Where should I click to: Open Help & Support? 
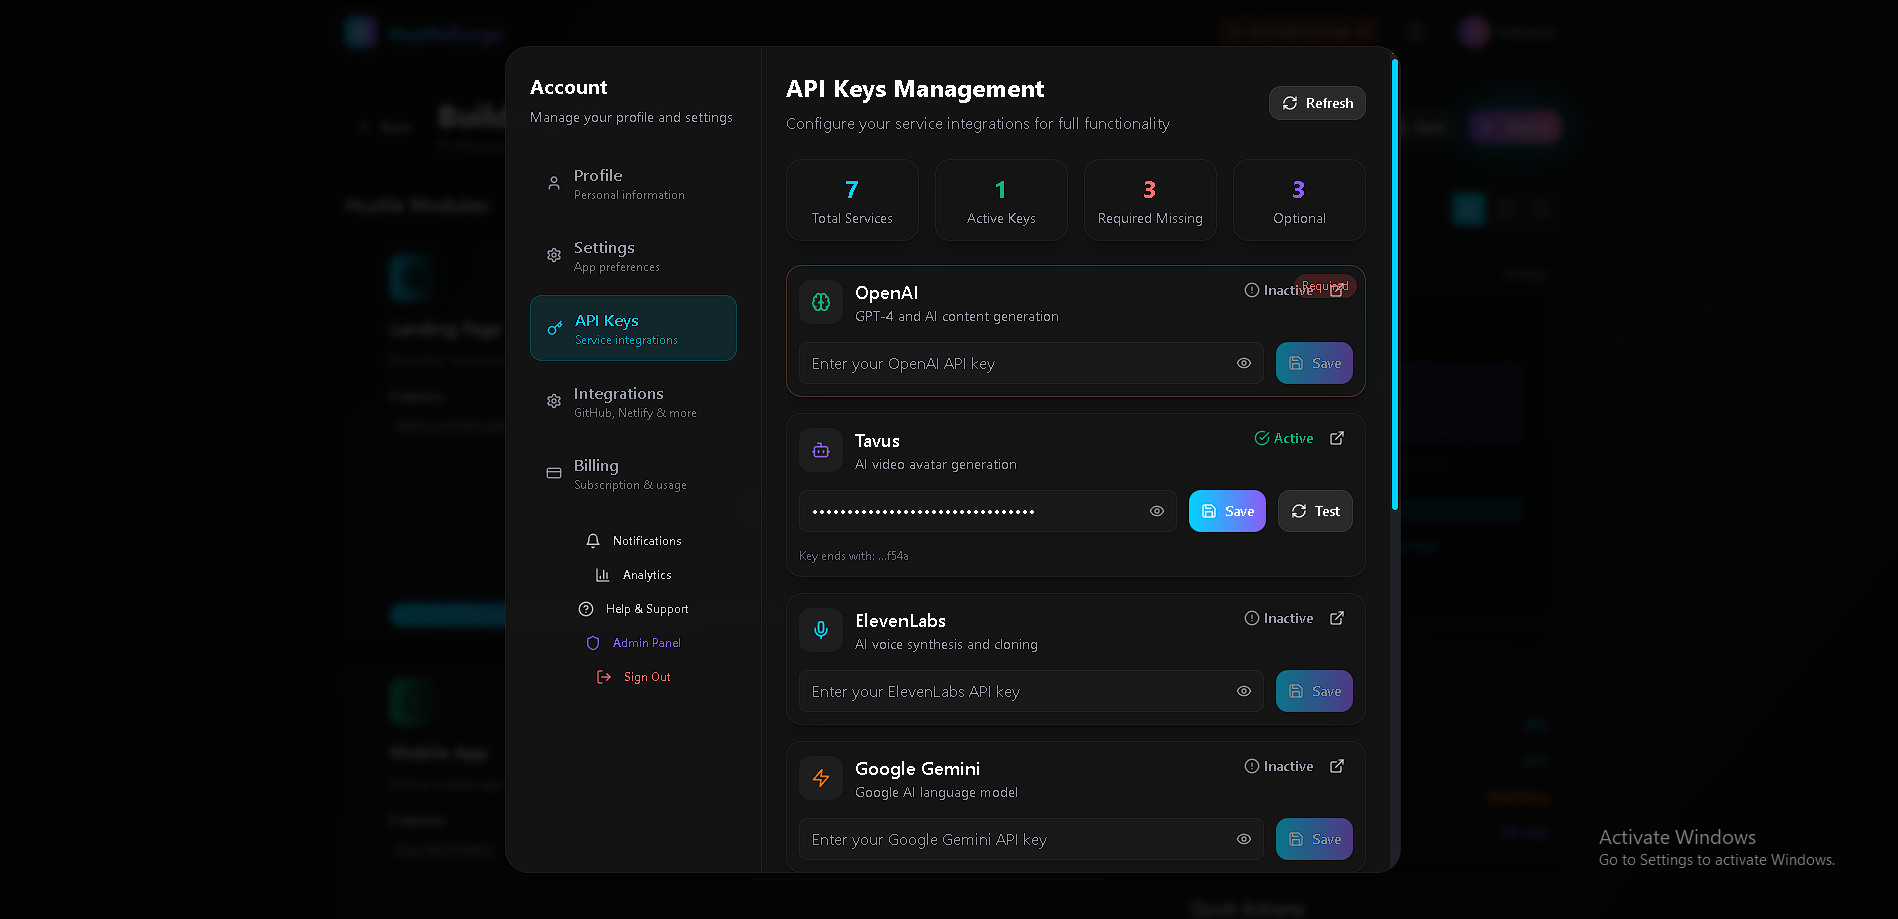click(x=633, y=609)
